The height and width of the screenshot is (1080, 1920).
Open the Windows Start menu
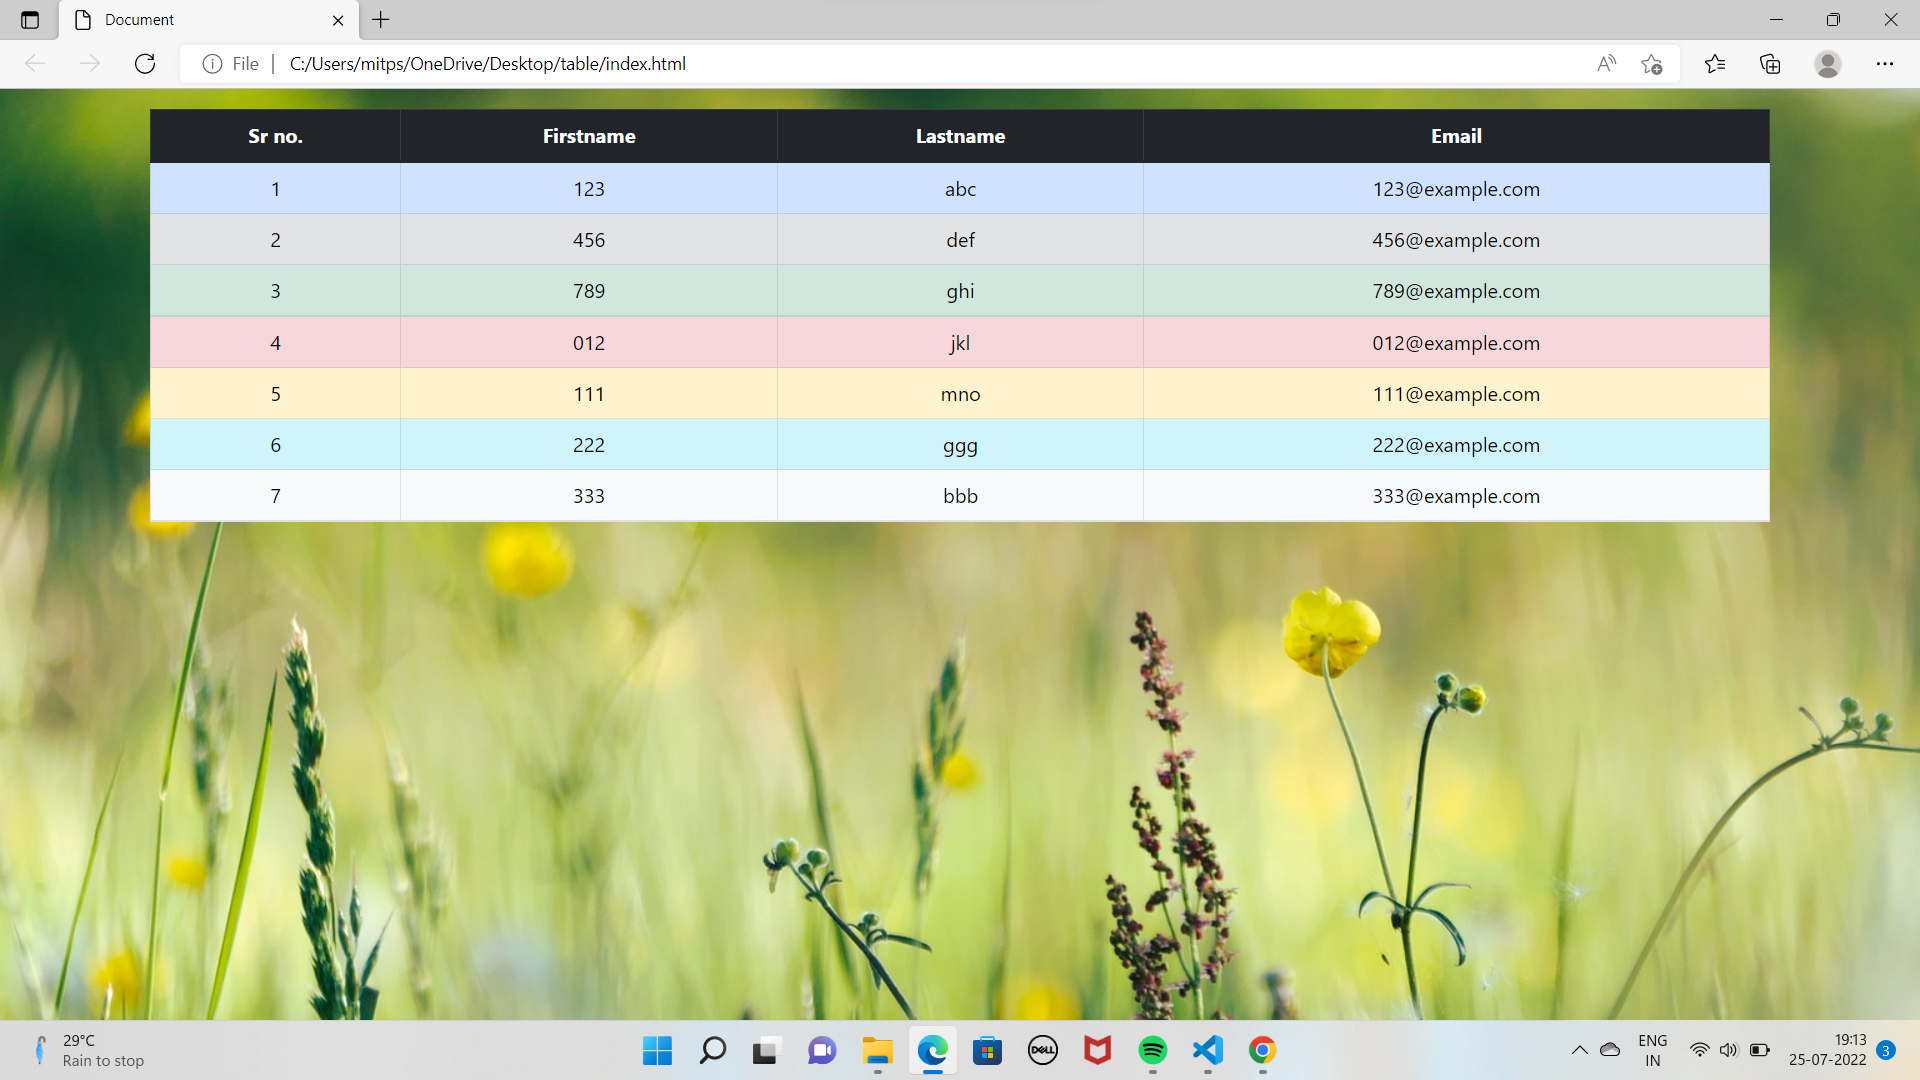[x=657, y=1050]
